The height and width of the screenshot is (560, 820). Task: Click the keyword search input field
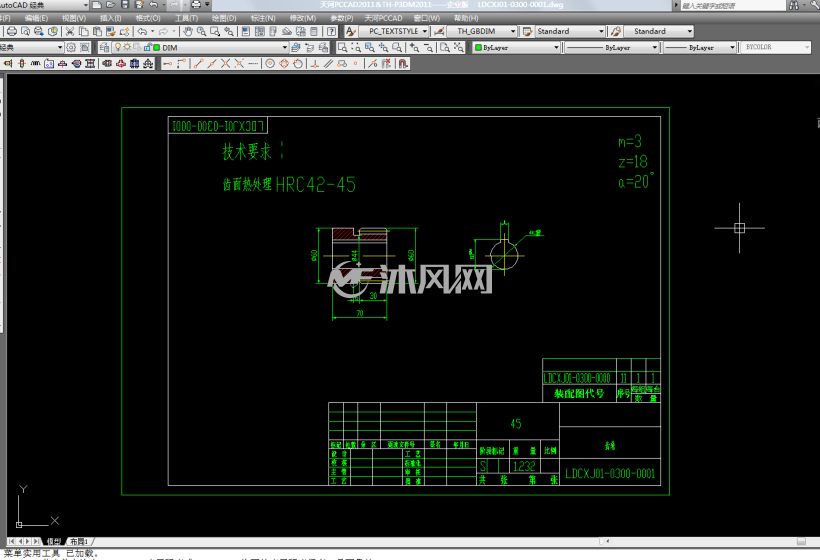point(732,5)
